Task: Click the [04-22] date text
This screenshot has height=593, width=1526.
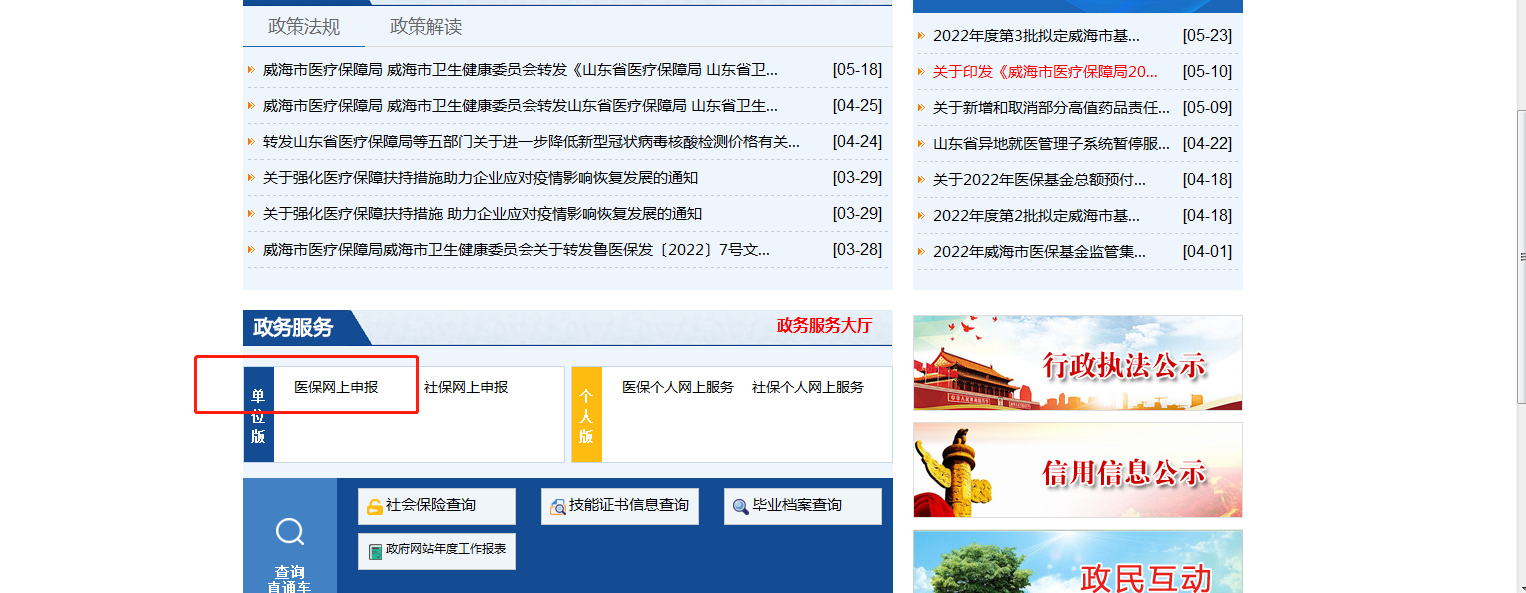Action: pos(1207,144)
